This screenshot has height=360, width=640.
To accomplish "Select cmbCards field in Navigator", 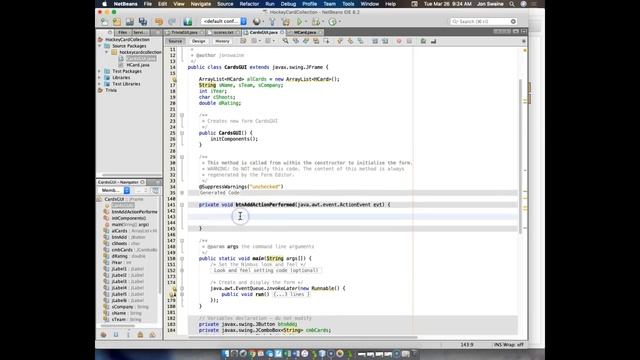I will [x=134, y=250].
